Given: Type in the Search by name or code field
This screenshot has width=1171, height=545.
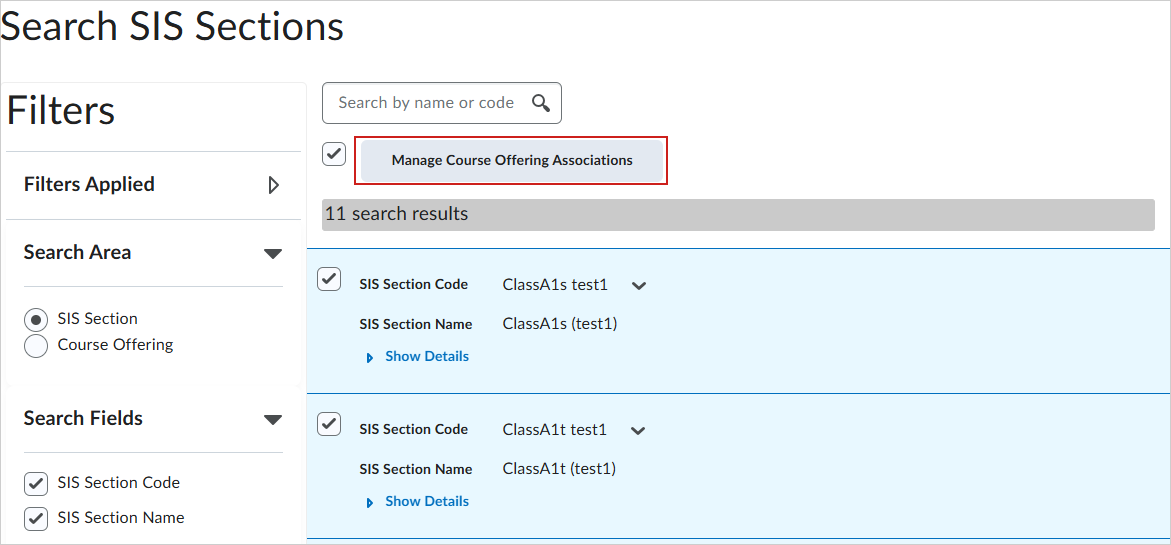Looking at the screenshot, I should pyautogui.click(x=426, y=103).
